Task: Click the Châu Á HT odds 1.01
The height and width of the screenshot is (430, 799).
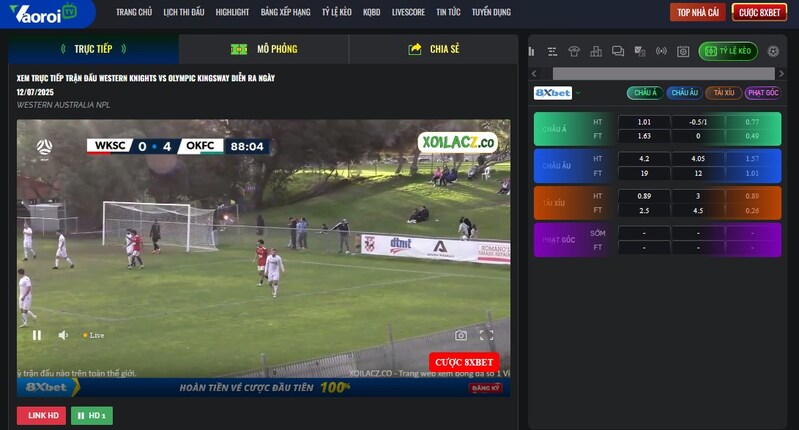Action: [x=644, y=122]
